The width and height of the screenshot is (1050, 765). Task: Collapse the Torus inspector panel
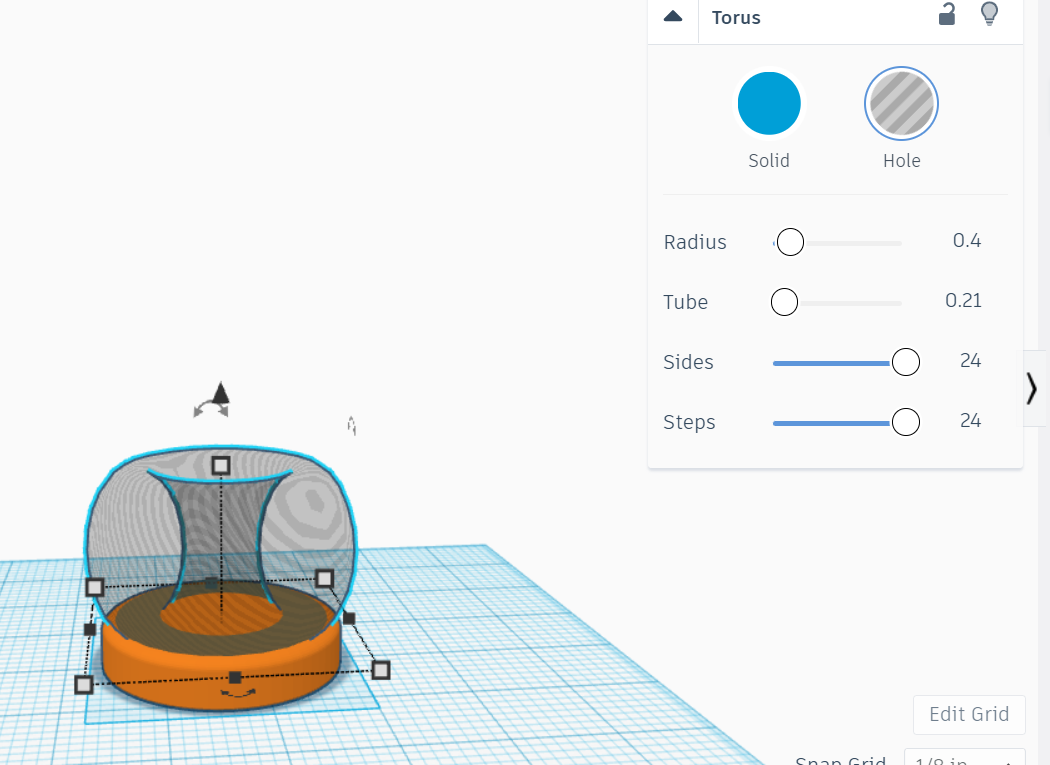[x=671, y=17]
